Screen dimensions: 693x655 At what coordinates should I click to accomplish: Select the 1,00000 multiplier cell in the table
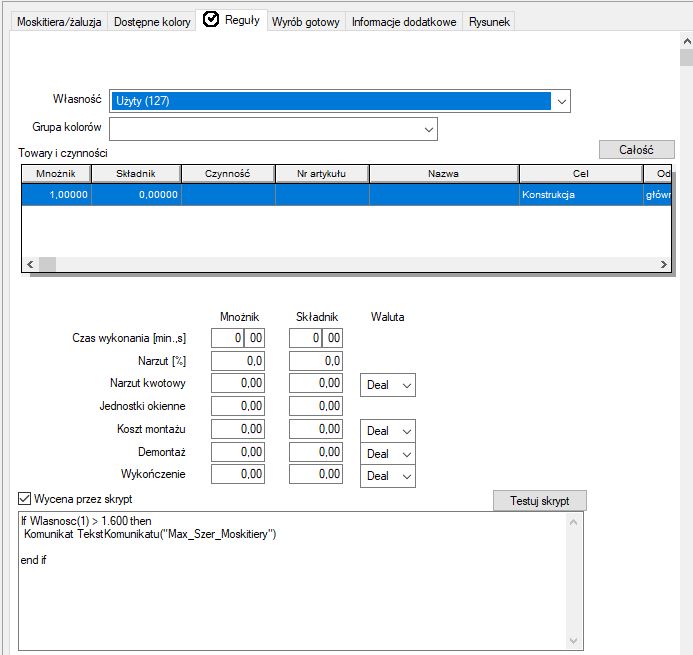56,195
